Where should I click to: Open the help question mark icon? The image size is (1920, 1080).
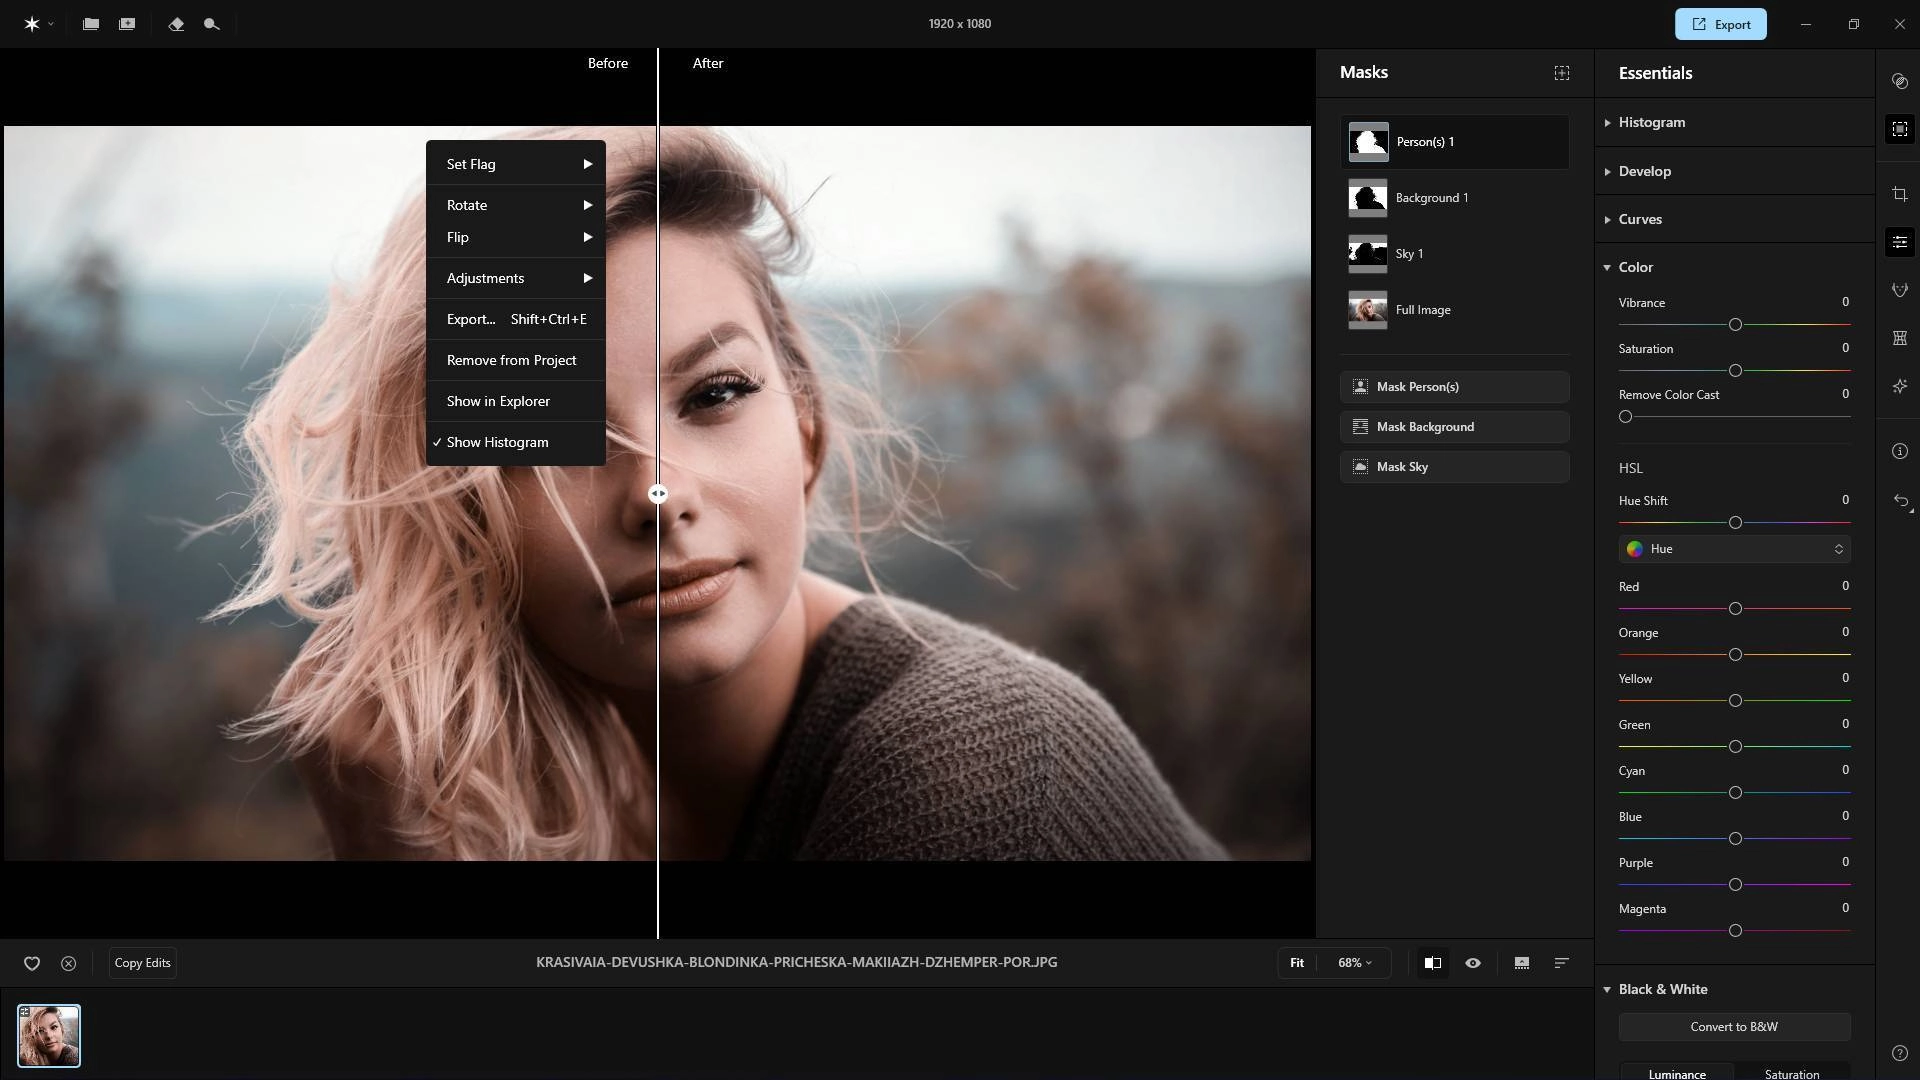point(1899,1053)
